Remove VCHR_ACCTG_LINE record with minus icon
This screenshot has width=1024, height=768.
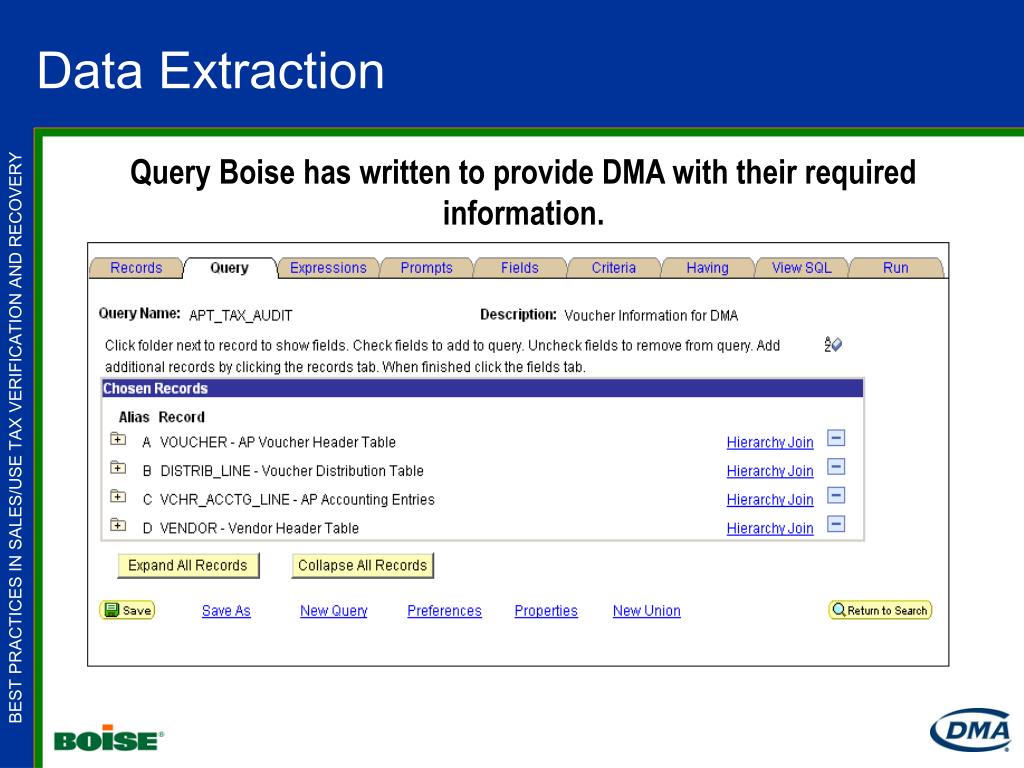836,496
